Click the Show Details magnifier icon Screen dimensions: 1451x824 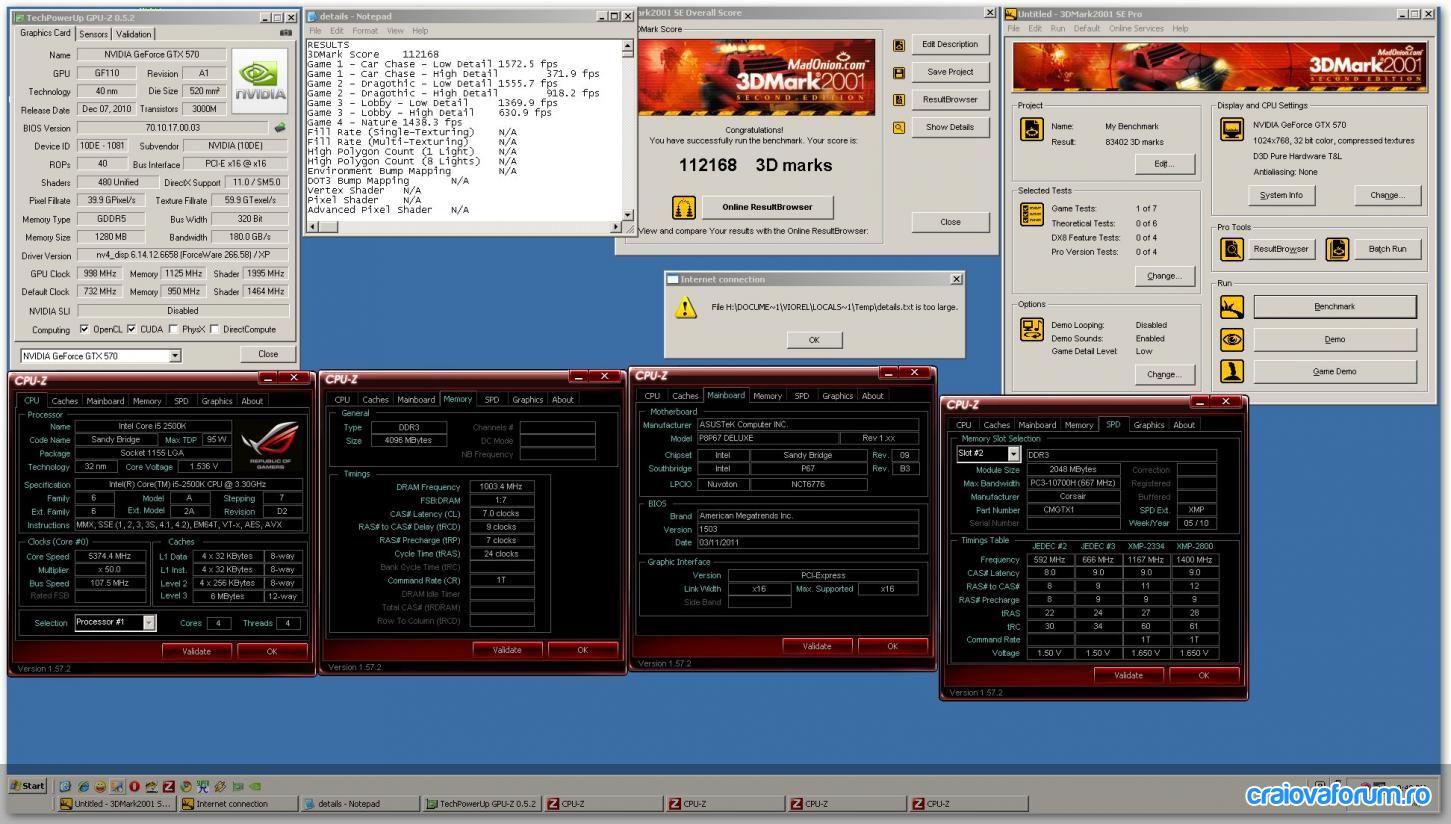click(899, 127)
